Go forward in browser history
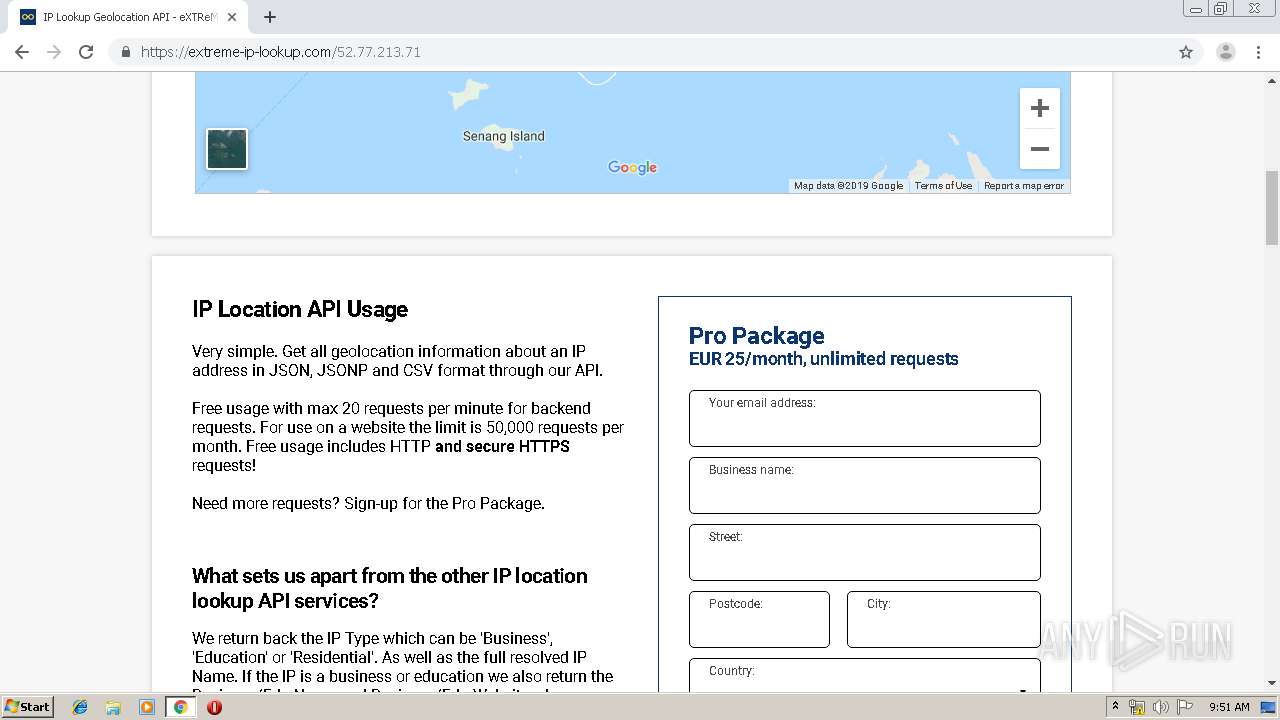Viewport: 1280px width, 720px height. pyautogui.click(x=54, y=52)
